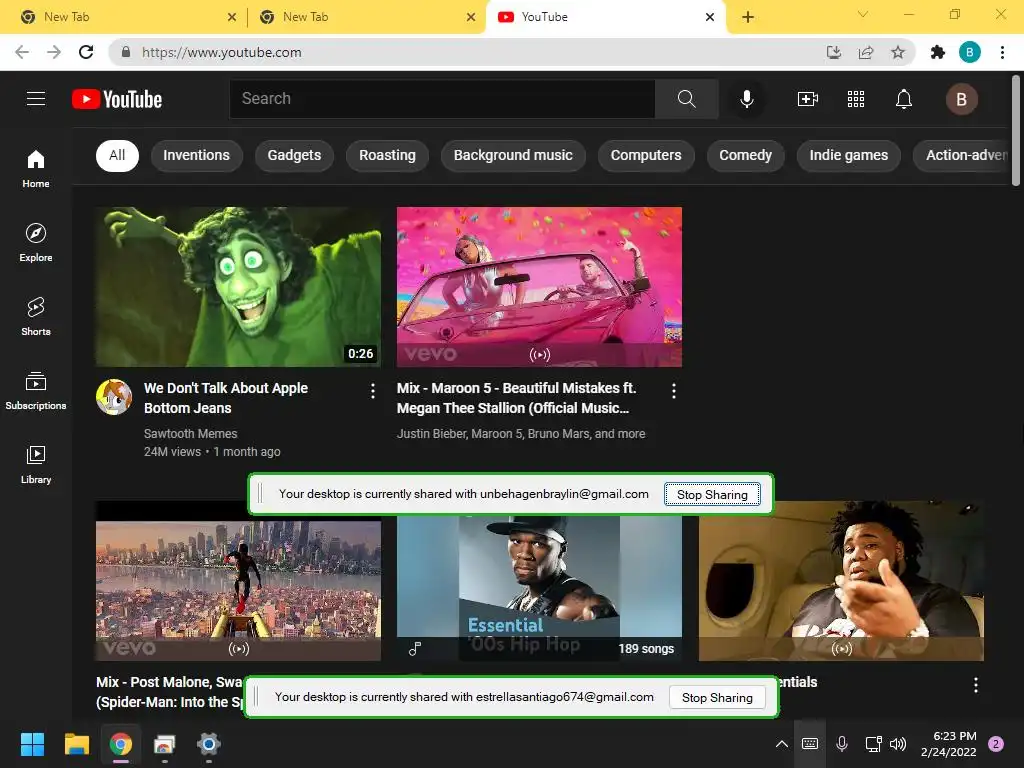Open the Chrome tab search chevron
This screenshot has height=768, width=1024.
[x=863, y=14]
